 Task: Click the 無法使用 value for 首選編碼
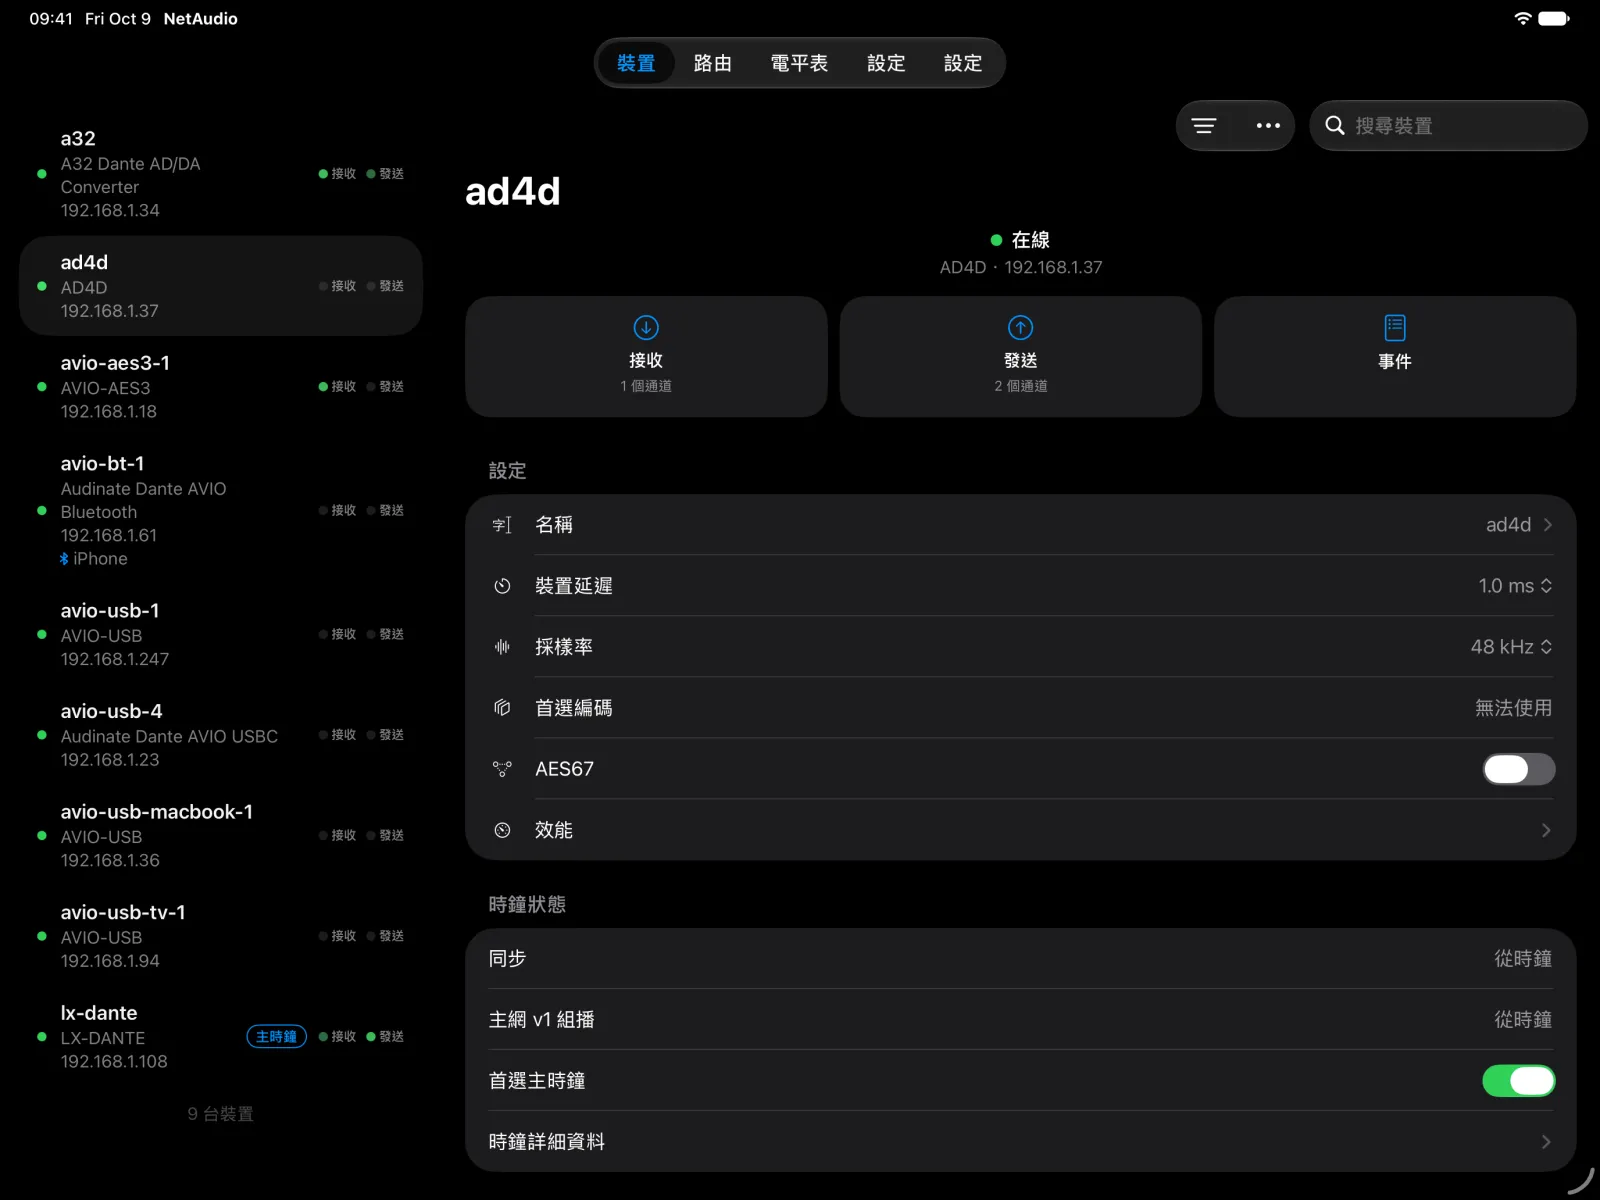[1513, 708]
